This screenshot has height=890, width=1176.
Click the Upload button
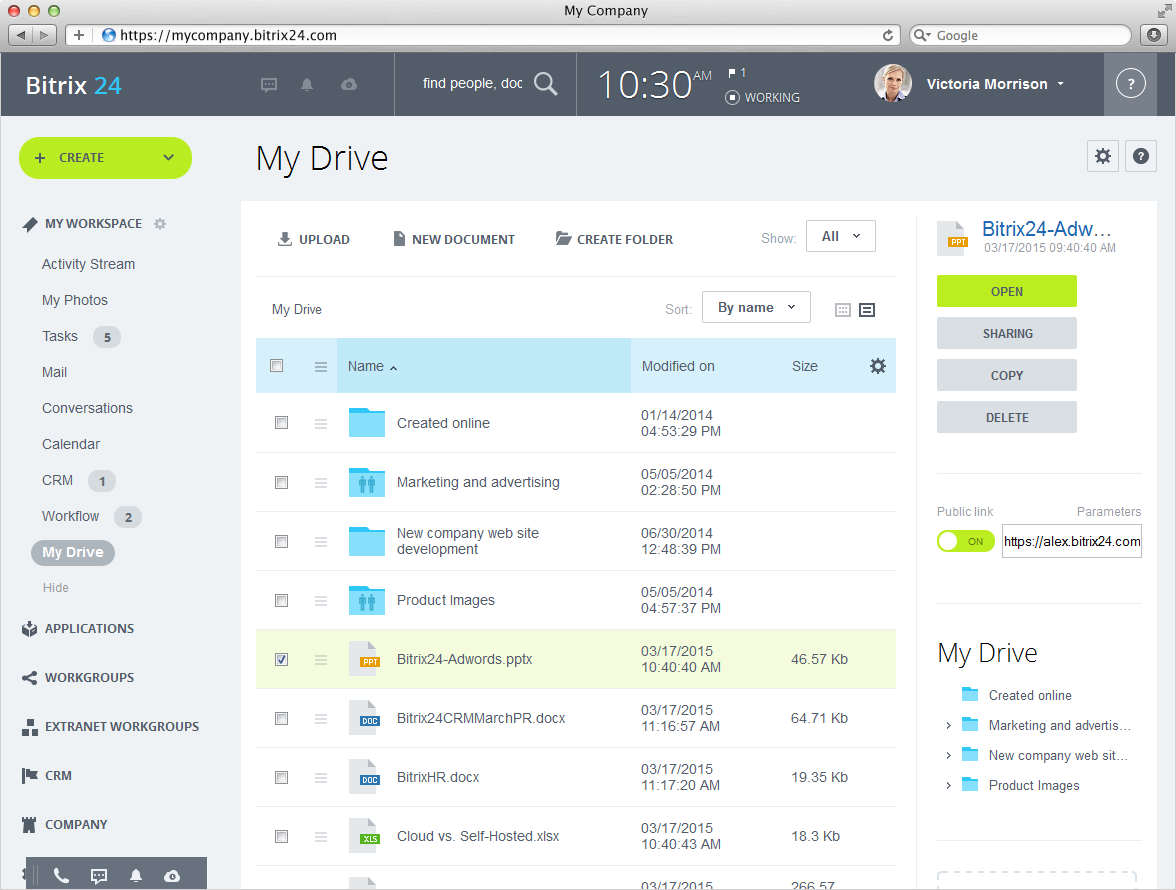click(x=314, y=239)
